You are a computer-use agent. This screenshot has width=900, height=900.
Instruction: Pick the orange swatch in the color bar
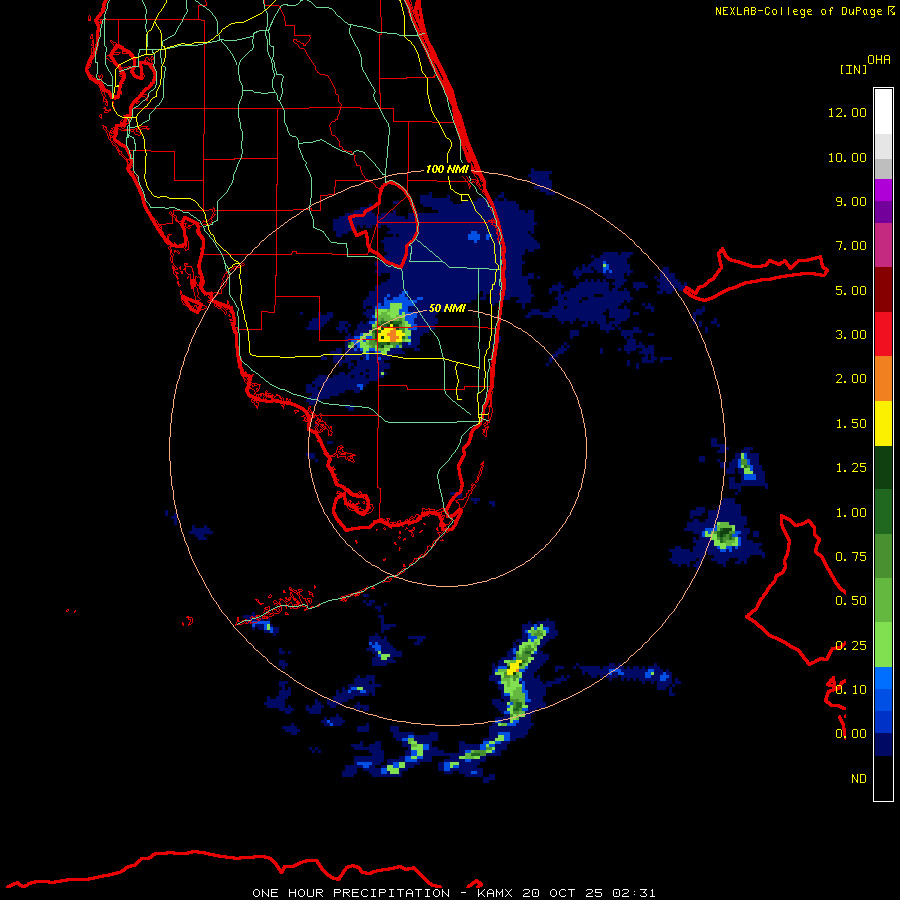click(x=883, y=379)
